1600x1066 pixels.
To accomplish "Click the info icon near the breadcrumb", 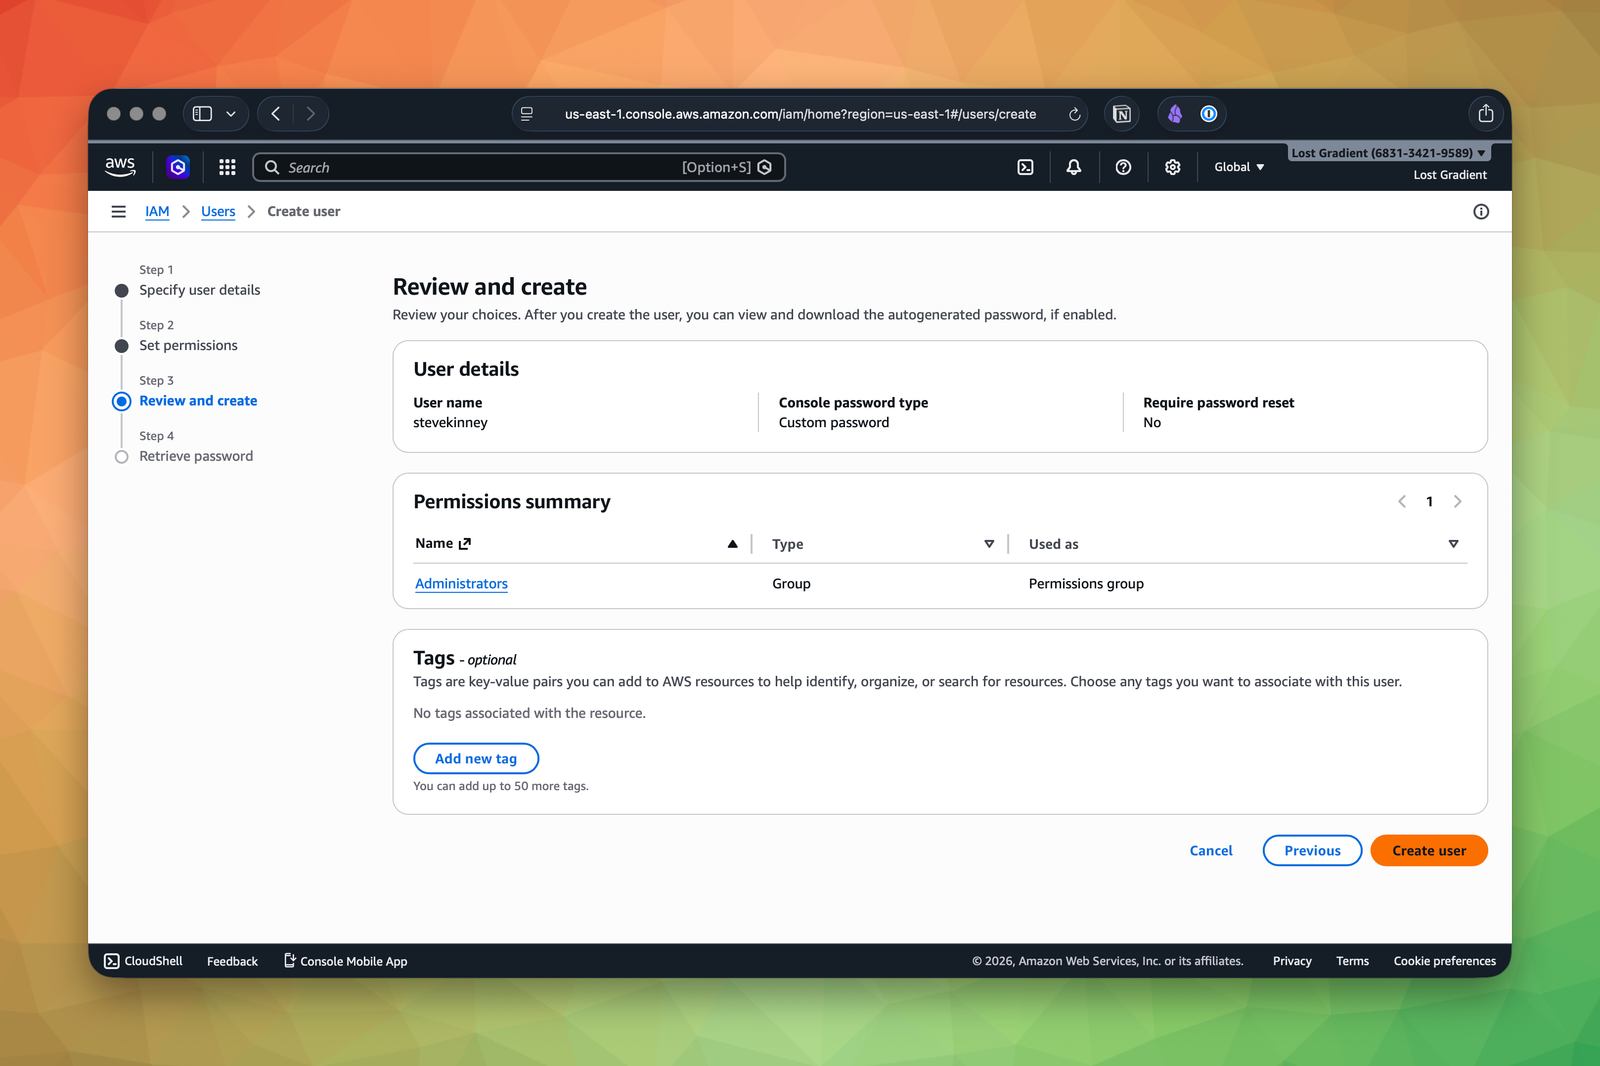I will (1481, 211).
